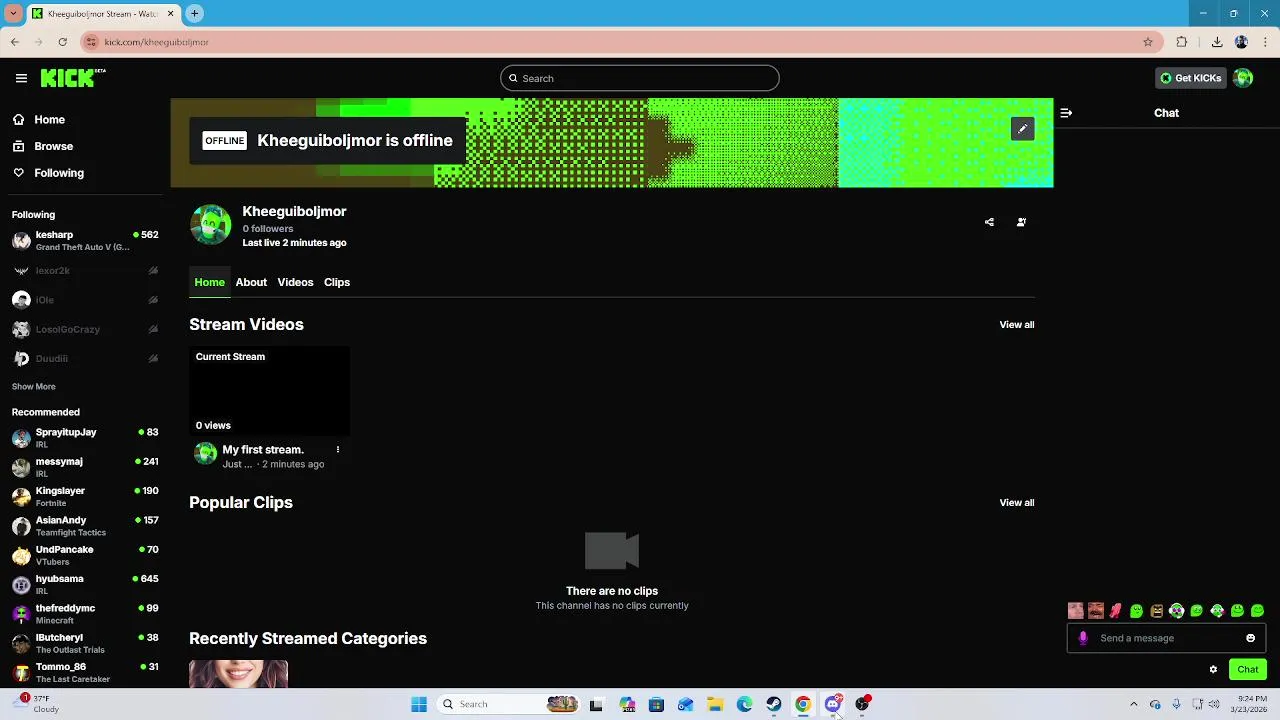Screen dimensions: 1280x720
Task: Expand following list with Show More
Action: (34, 387)
